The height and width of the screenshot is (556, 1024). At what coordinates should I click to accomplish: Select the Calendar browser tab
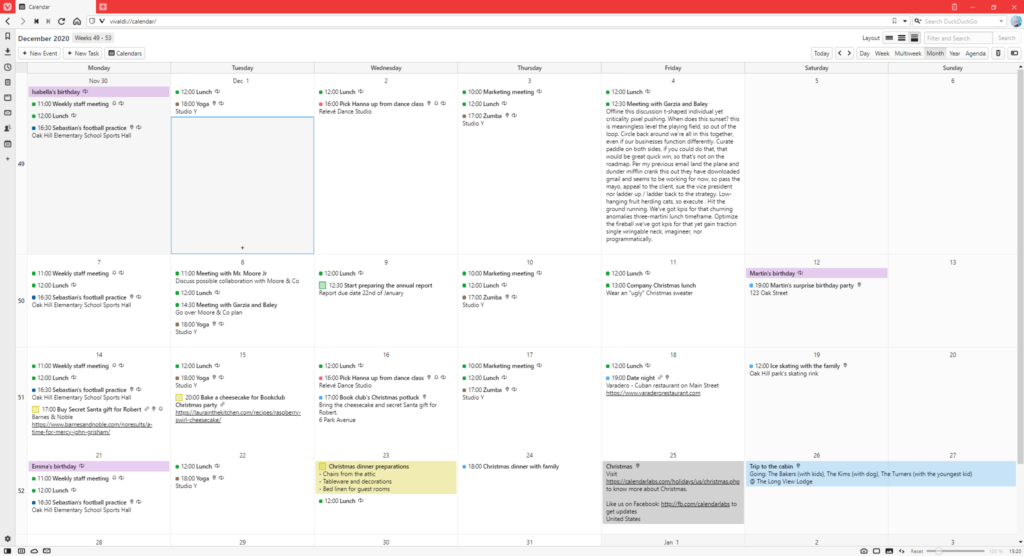pyautogui.click(x=55, y=7)
